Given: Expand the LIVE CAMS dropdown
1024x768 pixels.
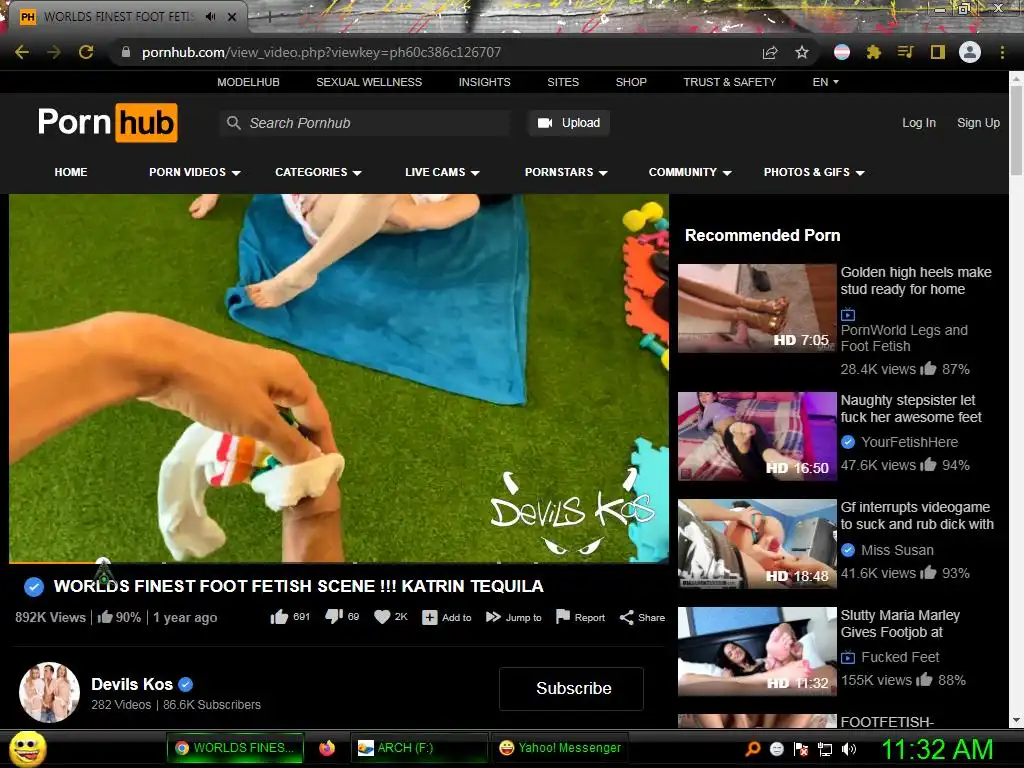Looking at the screenshot, I should [442, 172].
